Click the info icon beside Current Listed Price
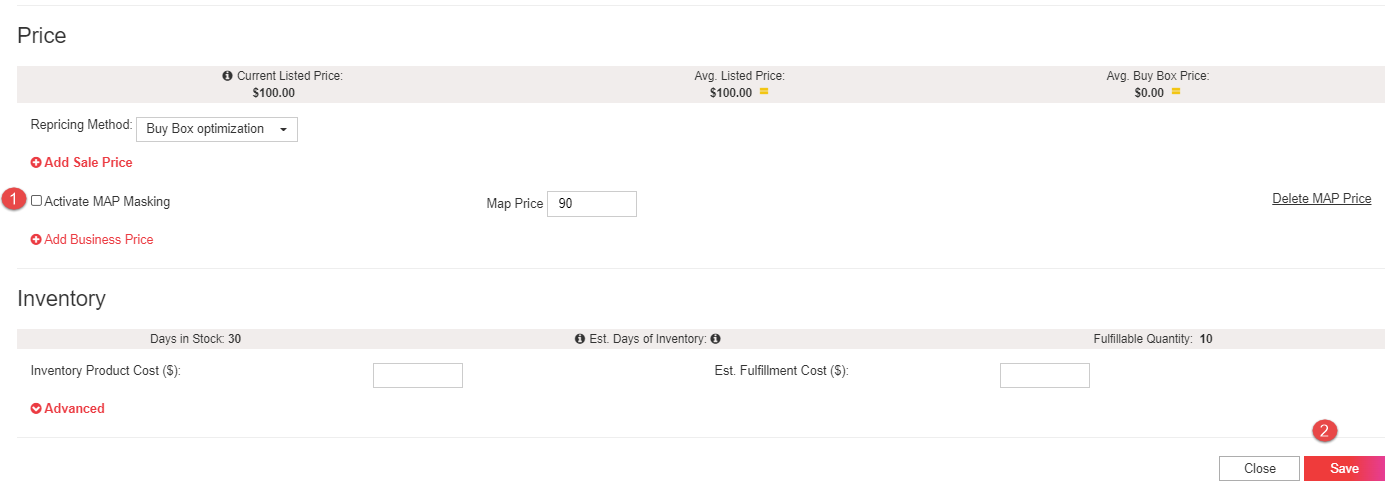Screen dimensions: 1398x484 click(x=227, y=76)
